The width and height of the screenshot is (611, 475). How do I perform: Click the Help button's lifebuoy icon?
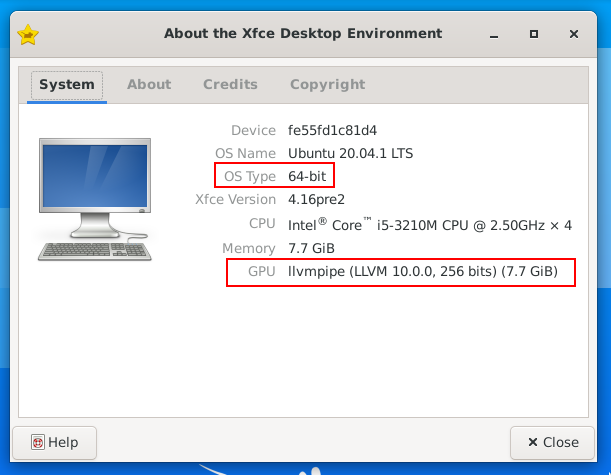point(38,442)
